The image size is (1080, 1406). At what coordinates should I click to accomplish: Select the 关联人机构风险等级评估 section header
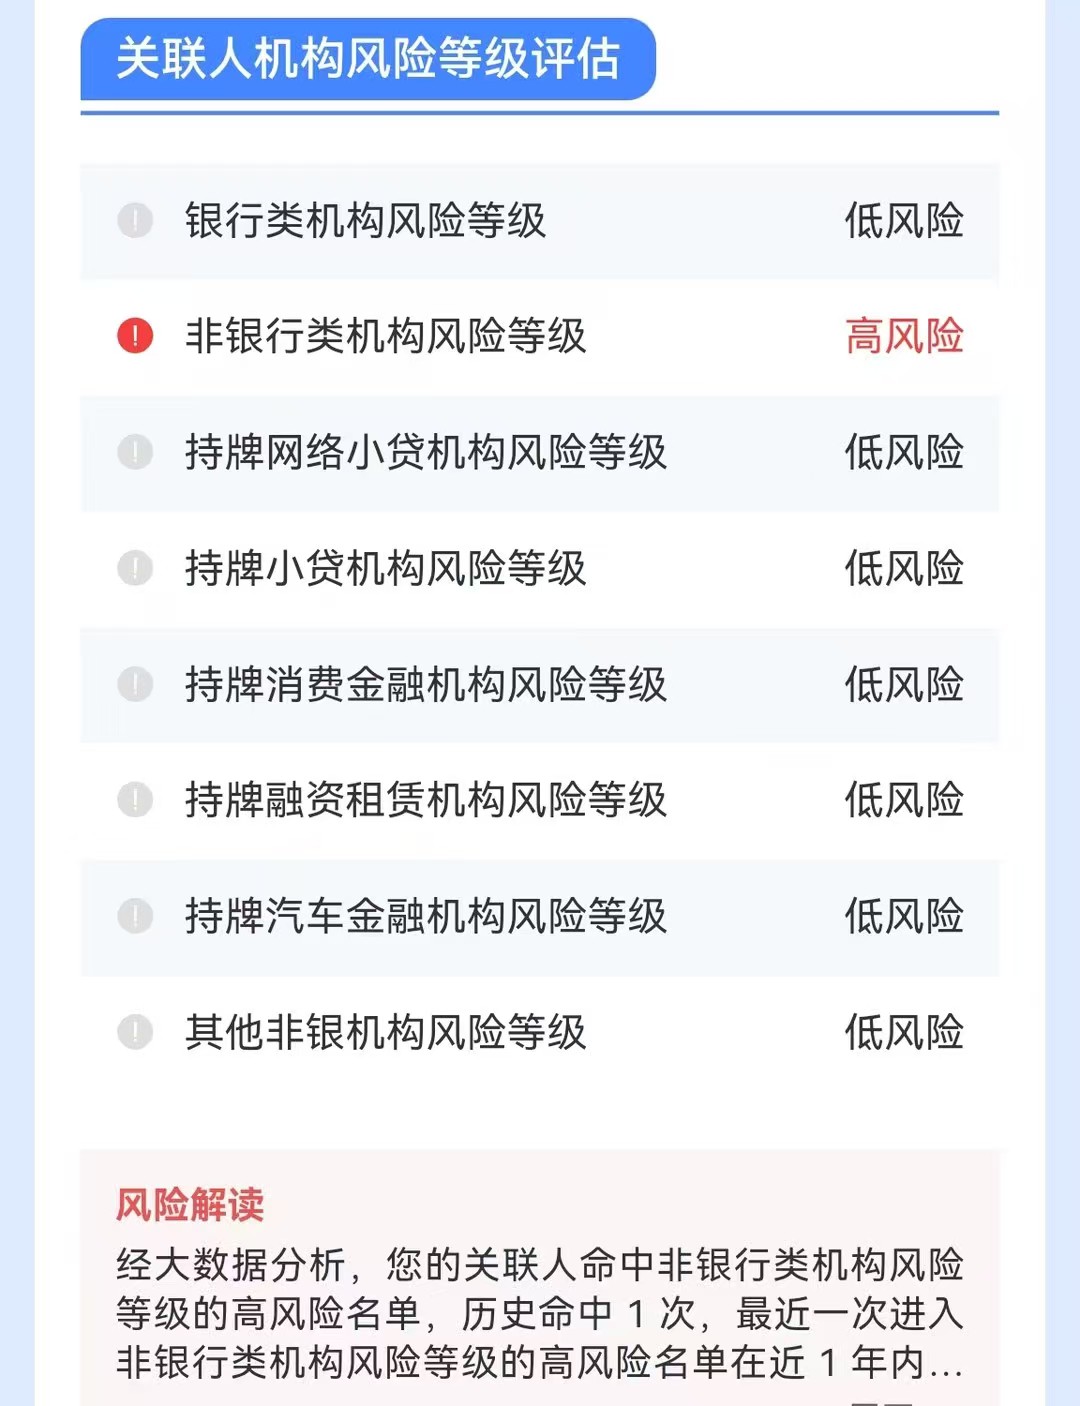pos(367,59)
